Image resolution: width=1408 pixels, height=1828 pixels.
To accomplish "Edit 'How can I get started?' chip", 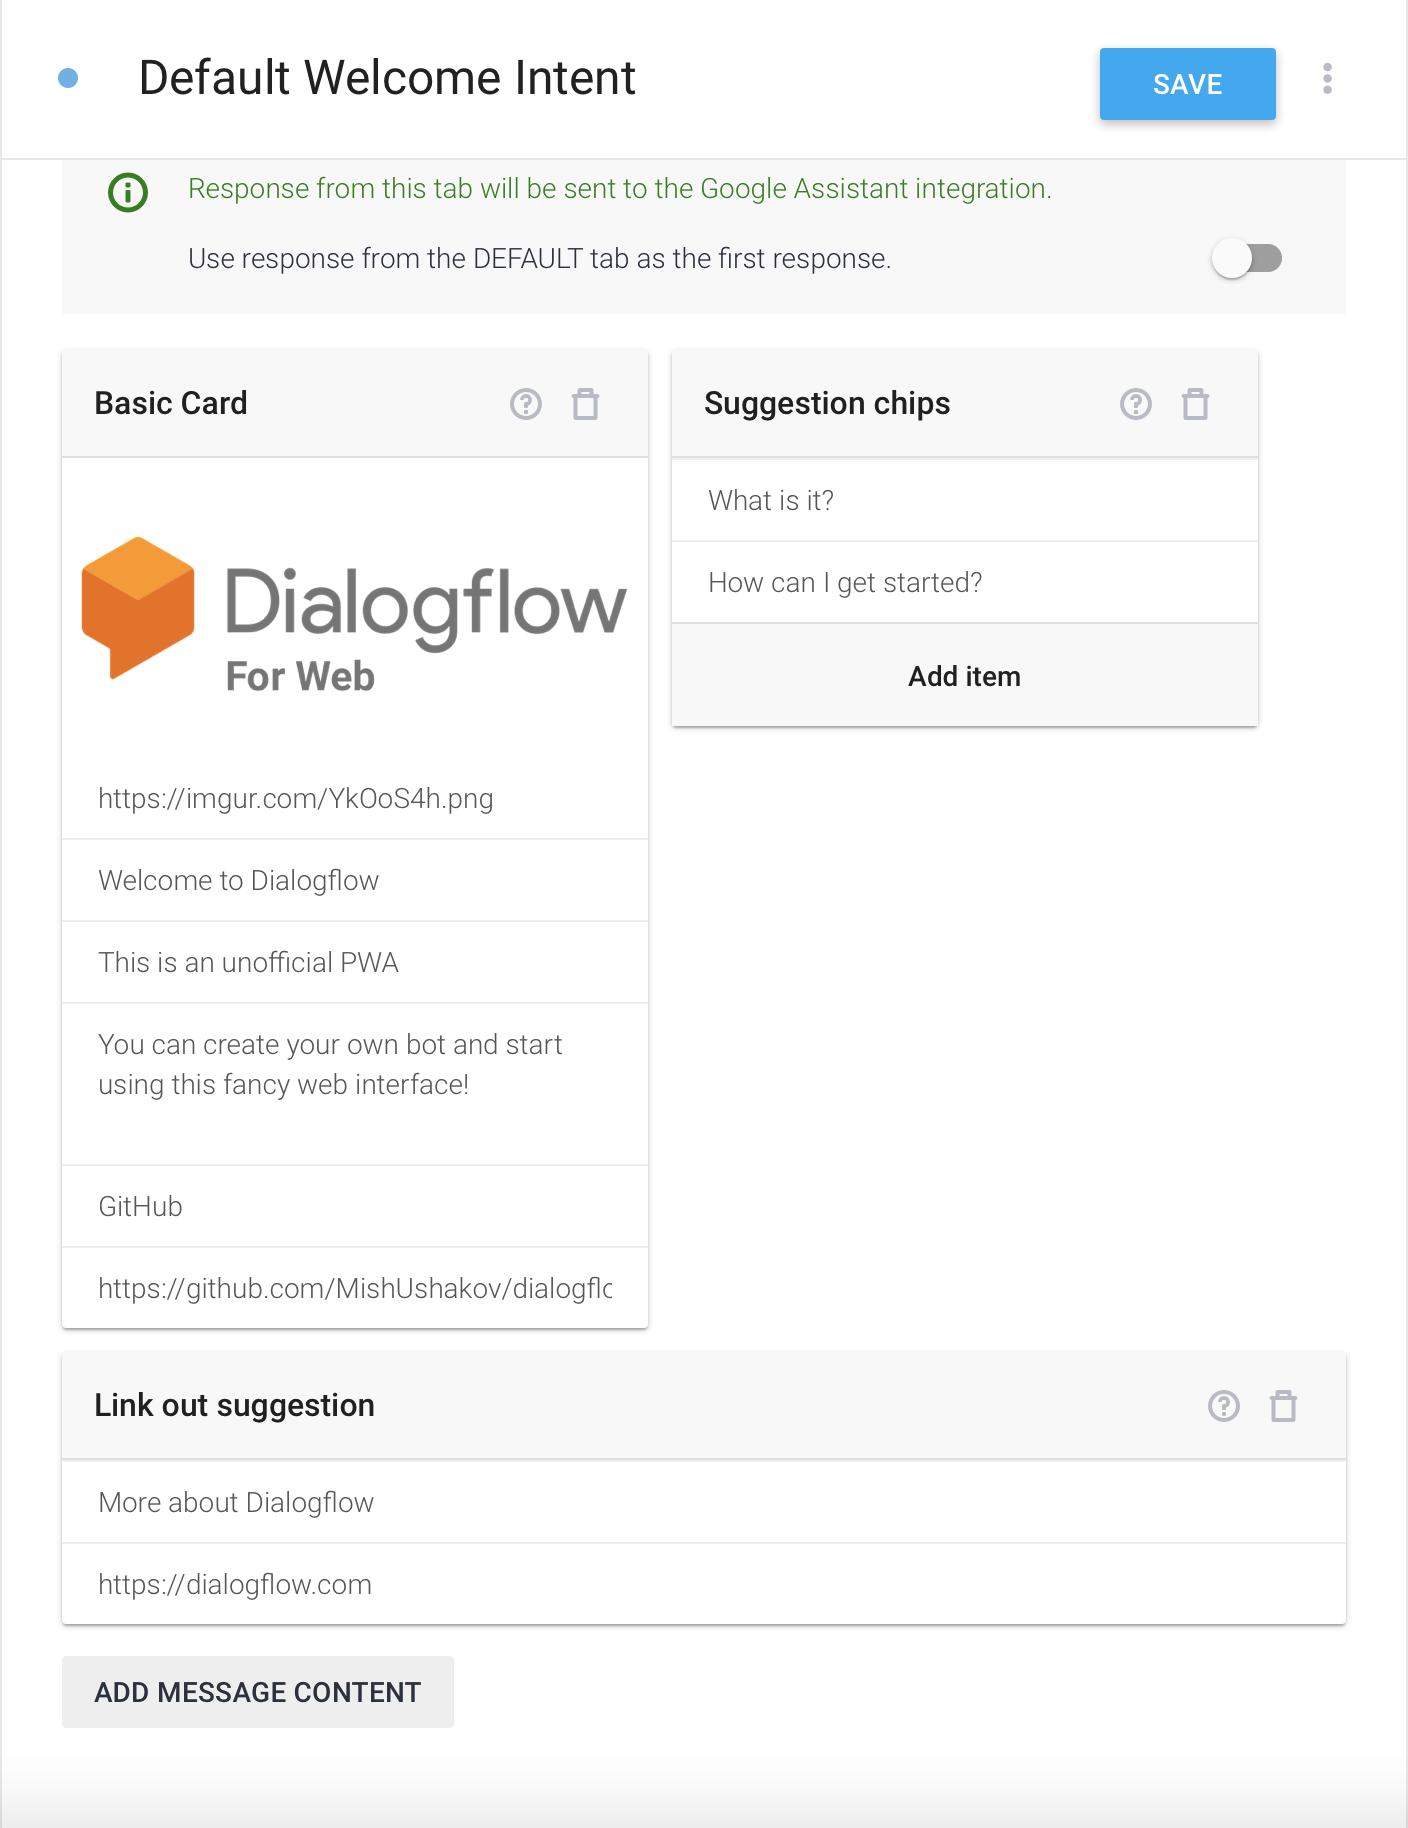I will pyautogui.click(x=965, y=582).
